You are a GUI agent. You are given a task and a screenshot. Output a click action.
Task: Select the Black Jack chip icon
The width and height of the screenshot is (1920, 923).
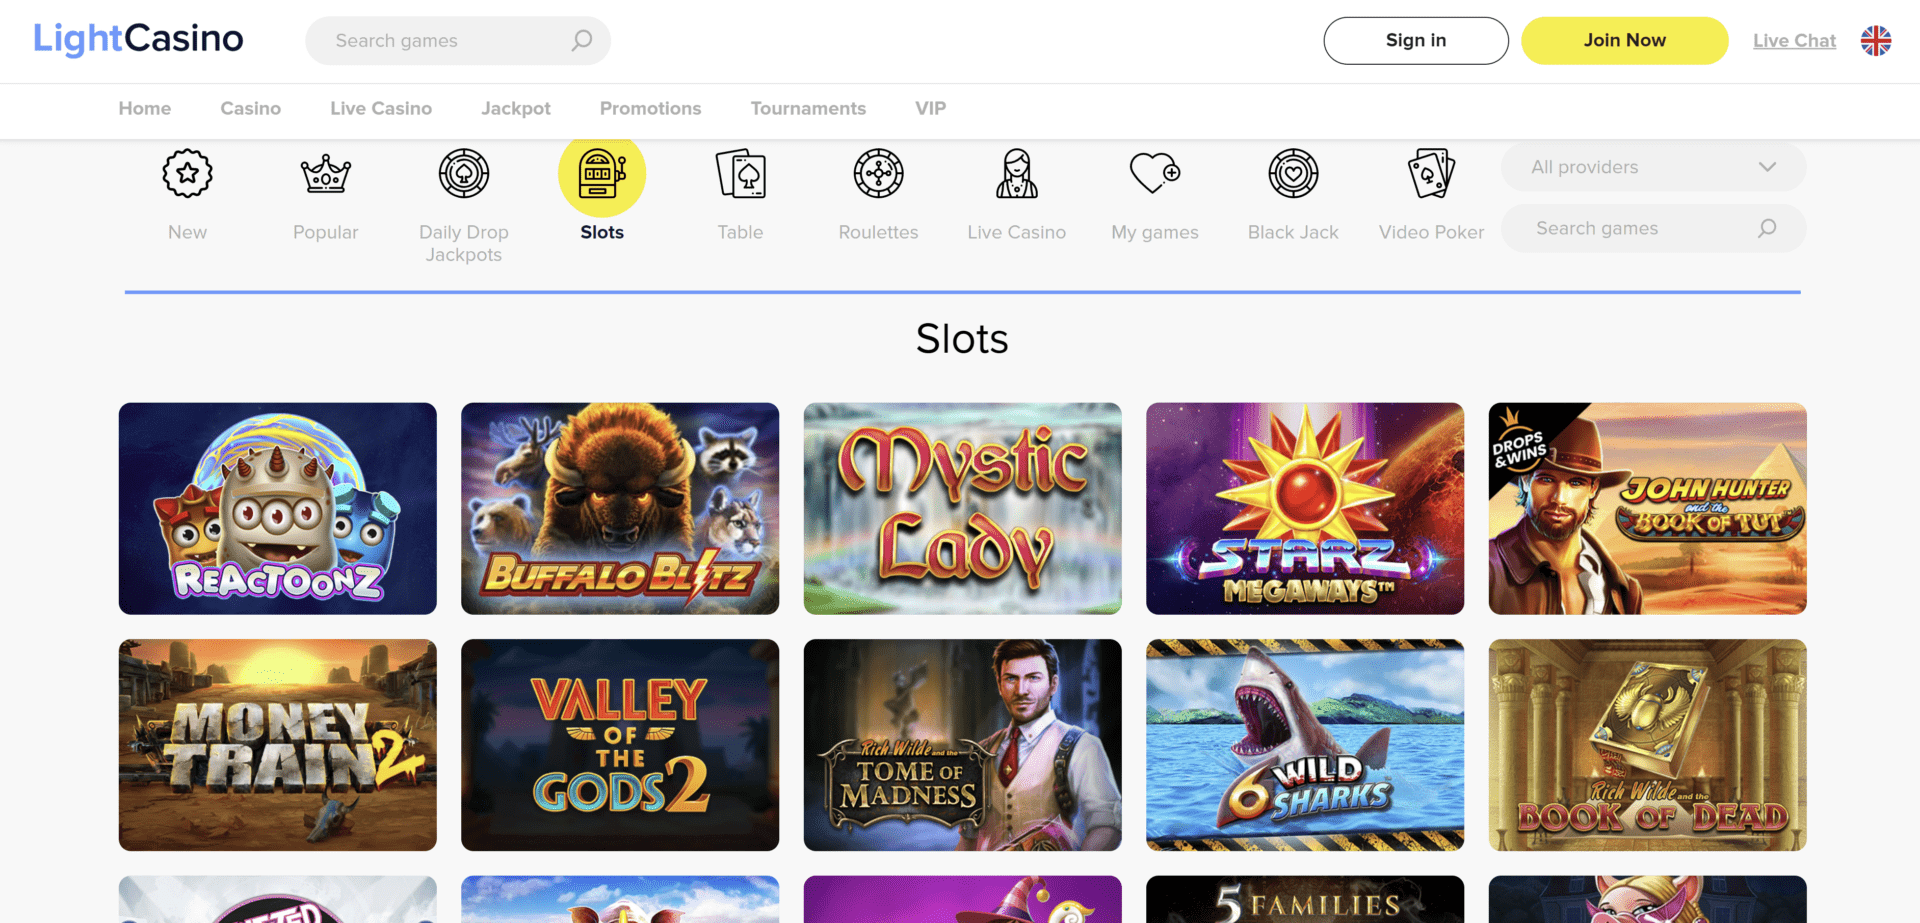(x=1293, y=174)
